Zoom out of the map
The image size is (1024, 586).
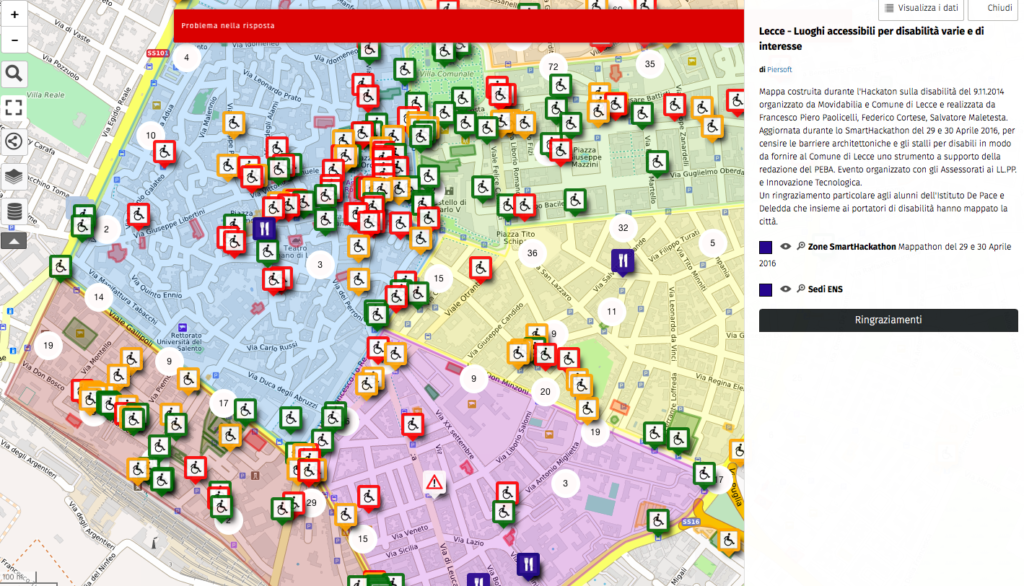point(14,41)
